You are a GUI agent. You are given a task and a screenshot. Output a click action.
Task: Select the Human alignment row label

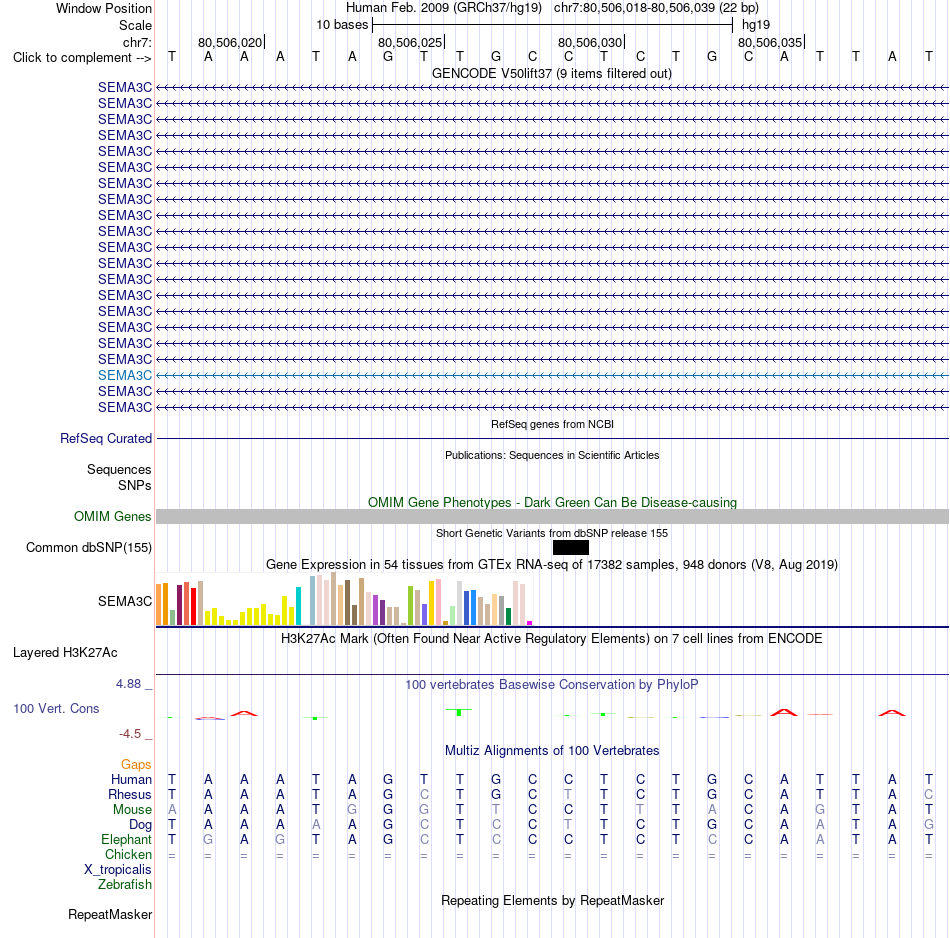click(x=131, y=779)
